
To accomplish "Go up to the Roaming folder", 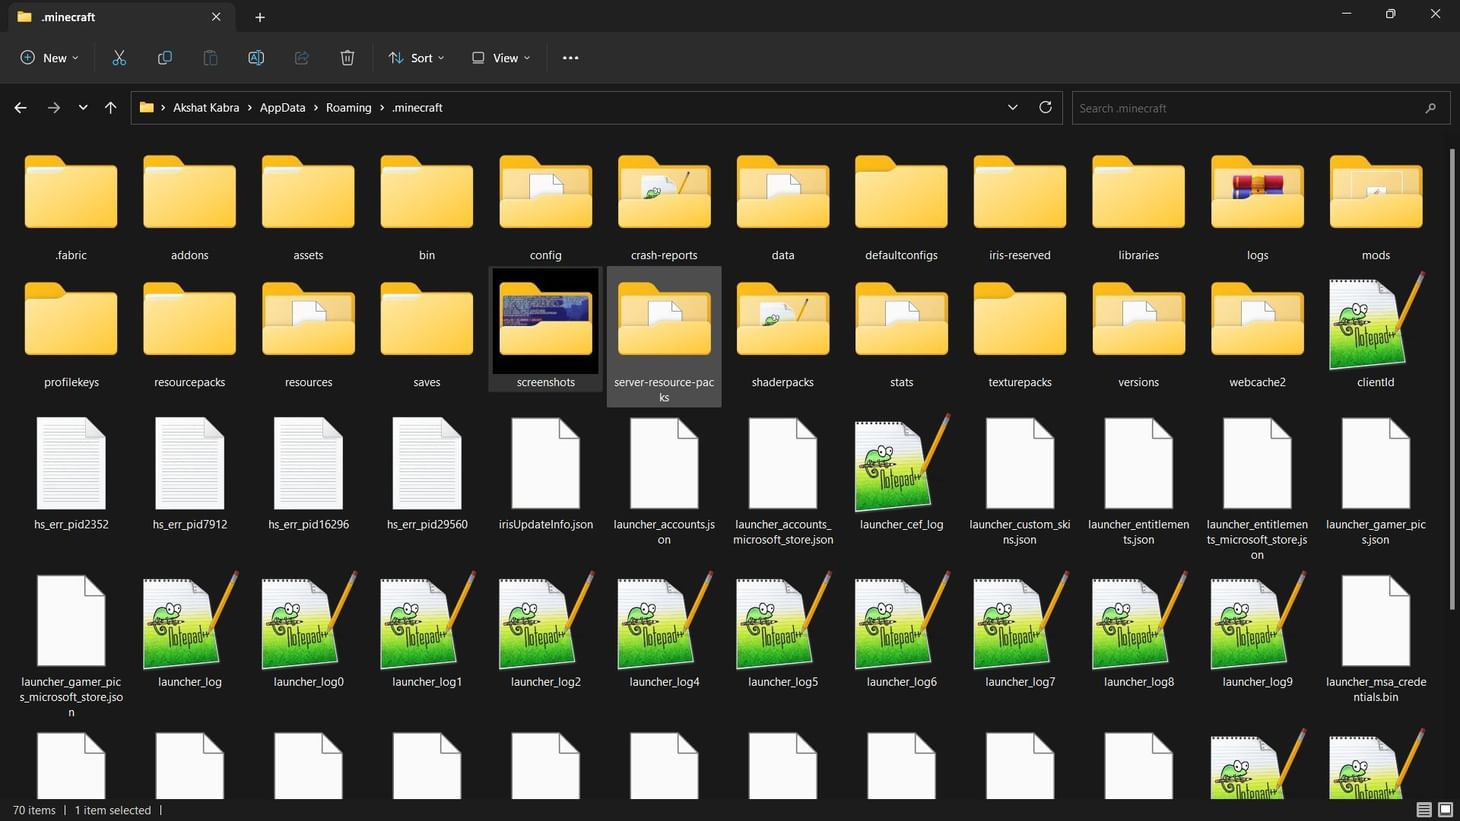I will click(x=110, y=107).
